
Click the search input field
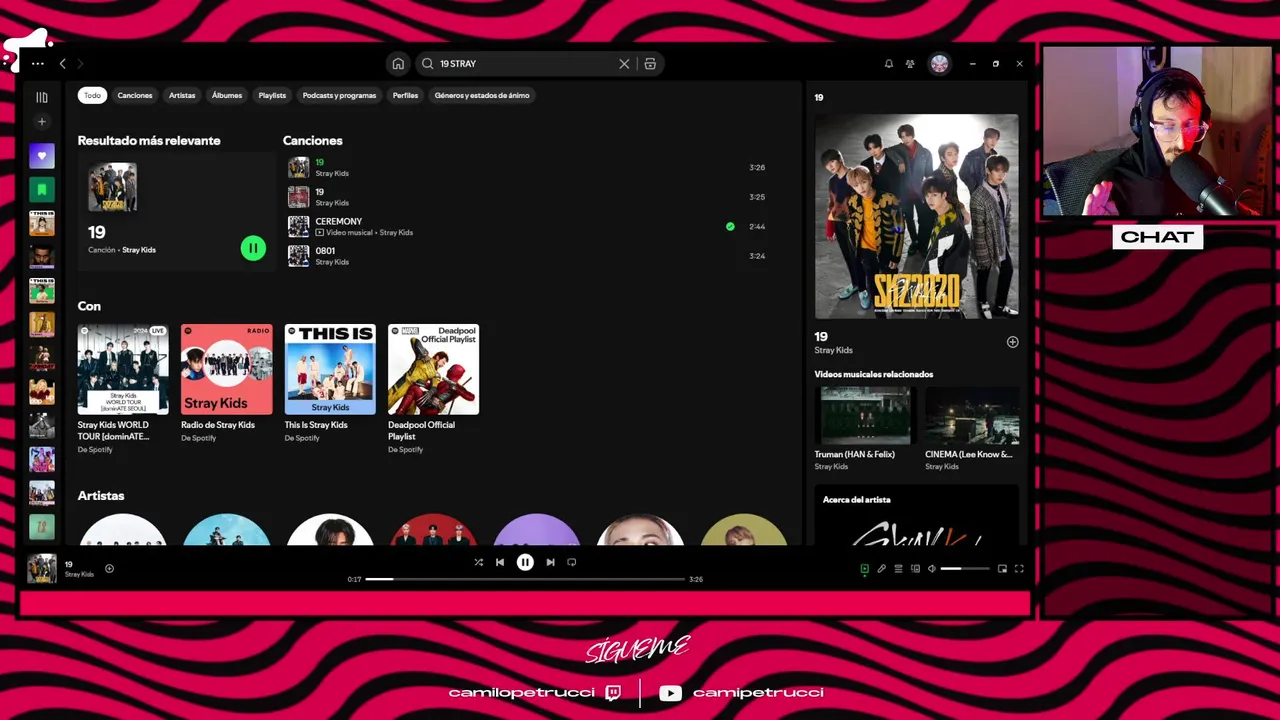click(x=525, y=63)
